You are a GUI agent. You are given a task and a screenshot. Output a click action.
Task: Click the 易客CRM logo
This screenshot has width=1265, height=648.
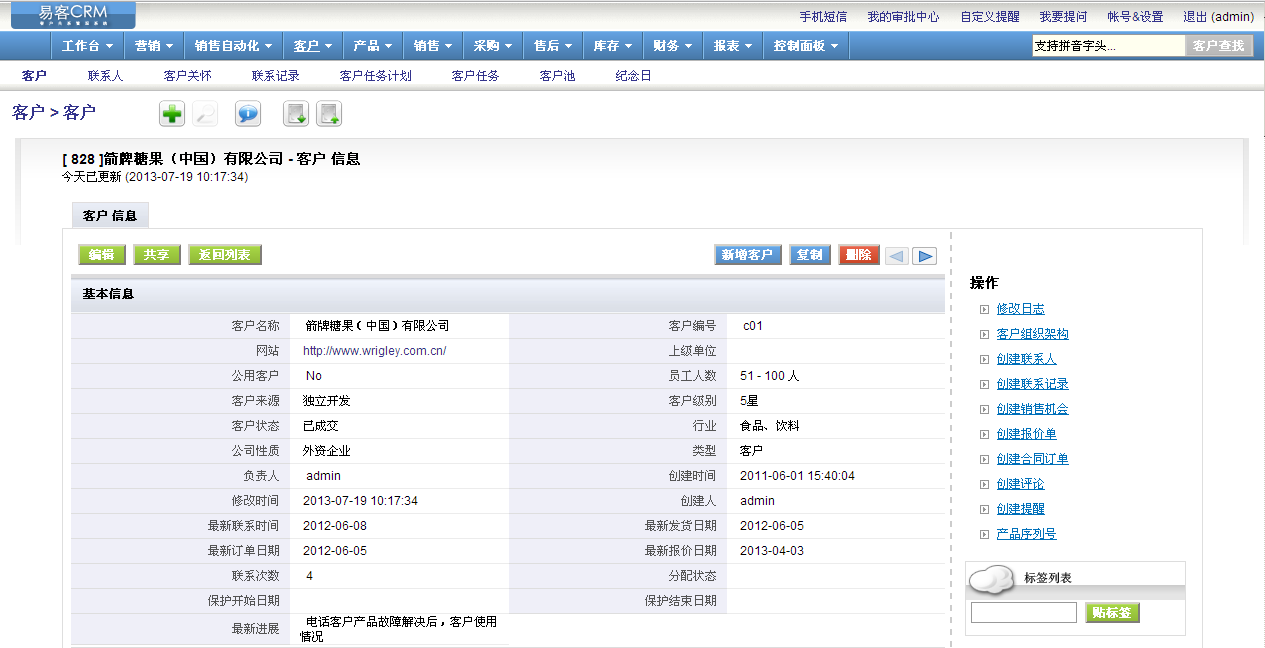(x=73, y=15)
